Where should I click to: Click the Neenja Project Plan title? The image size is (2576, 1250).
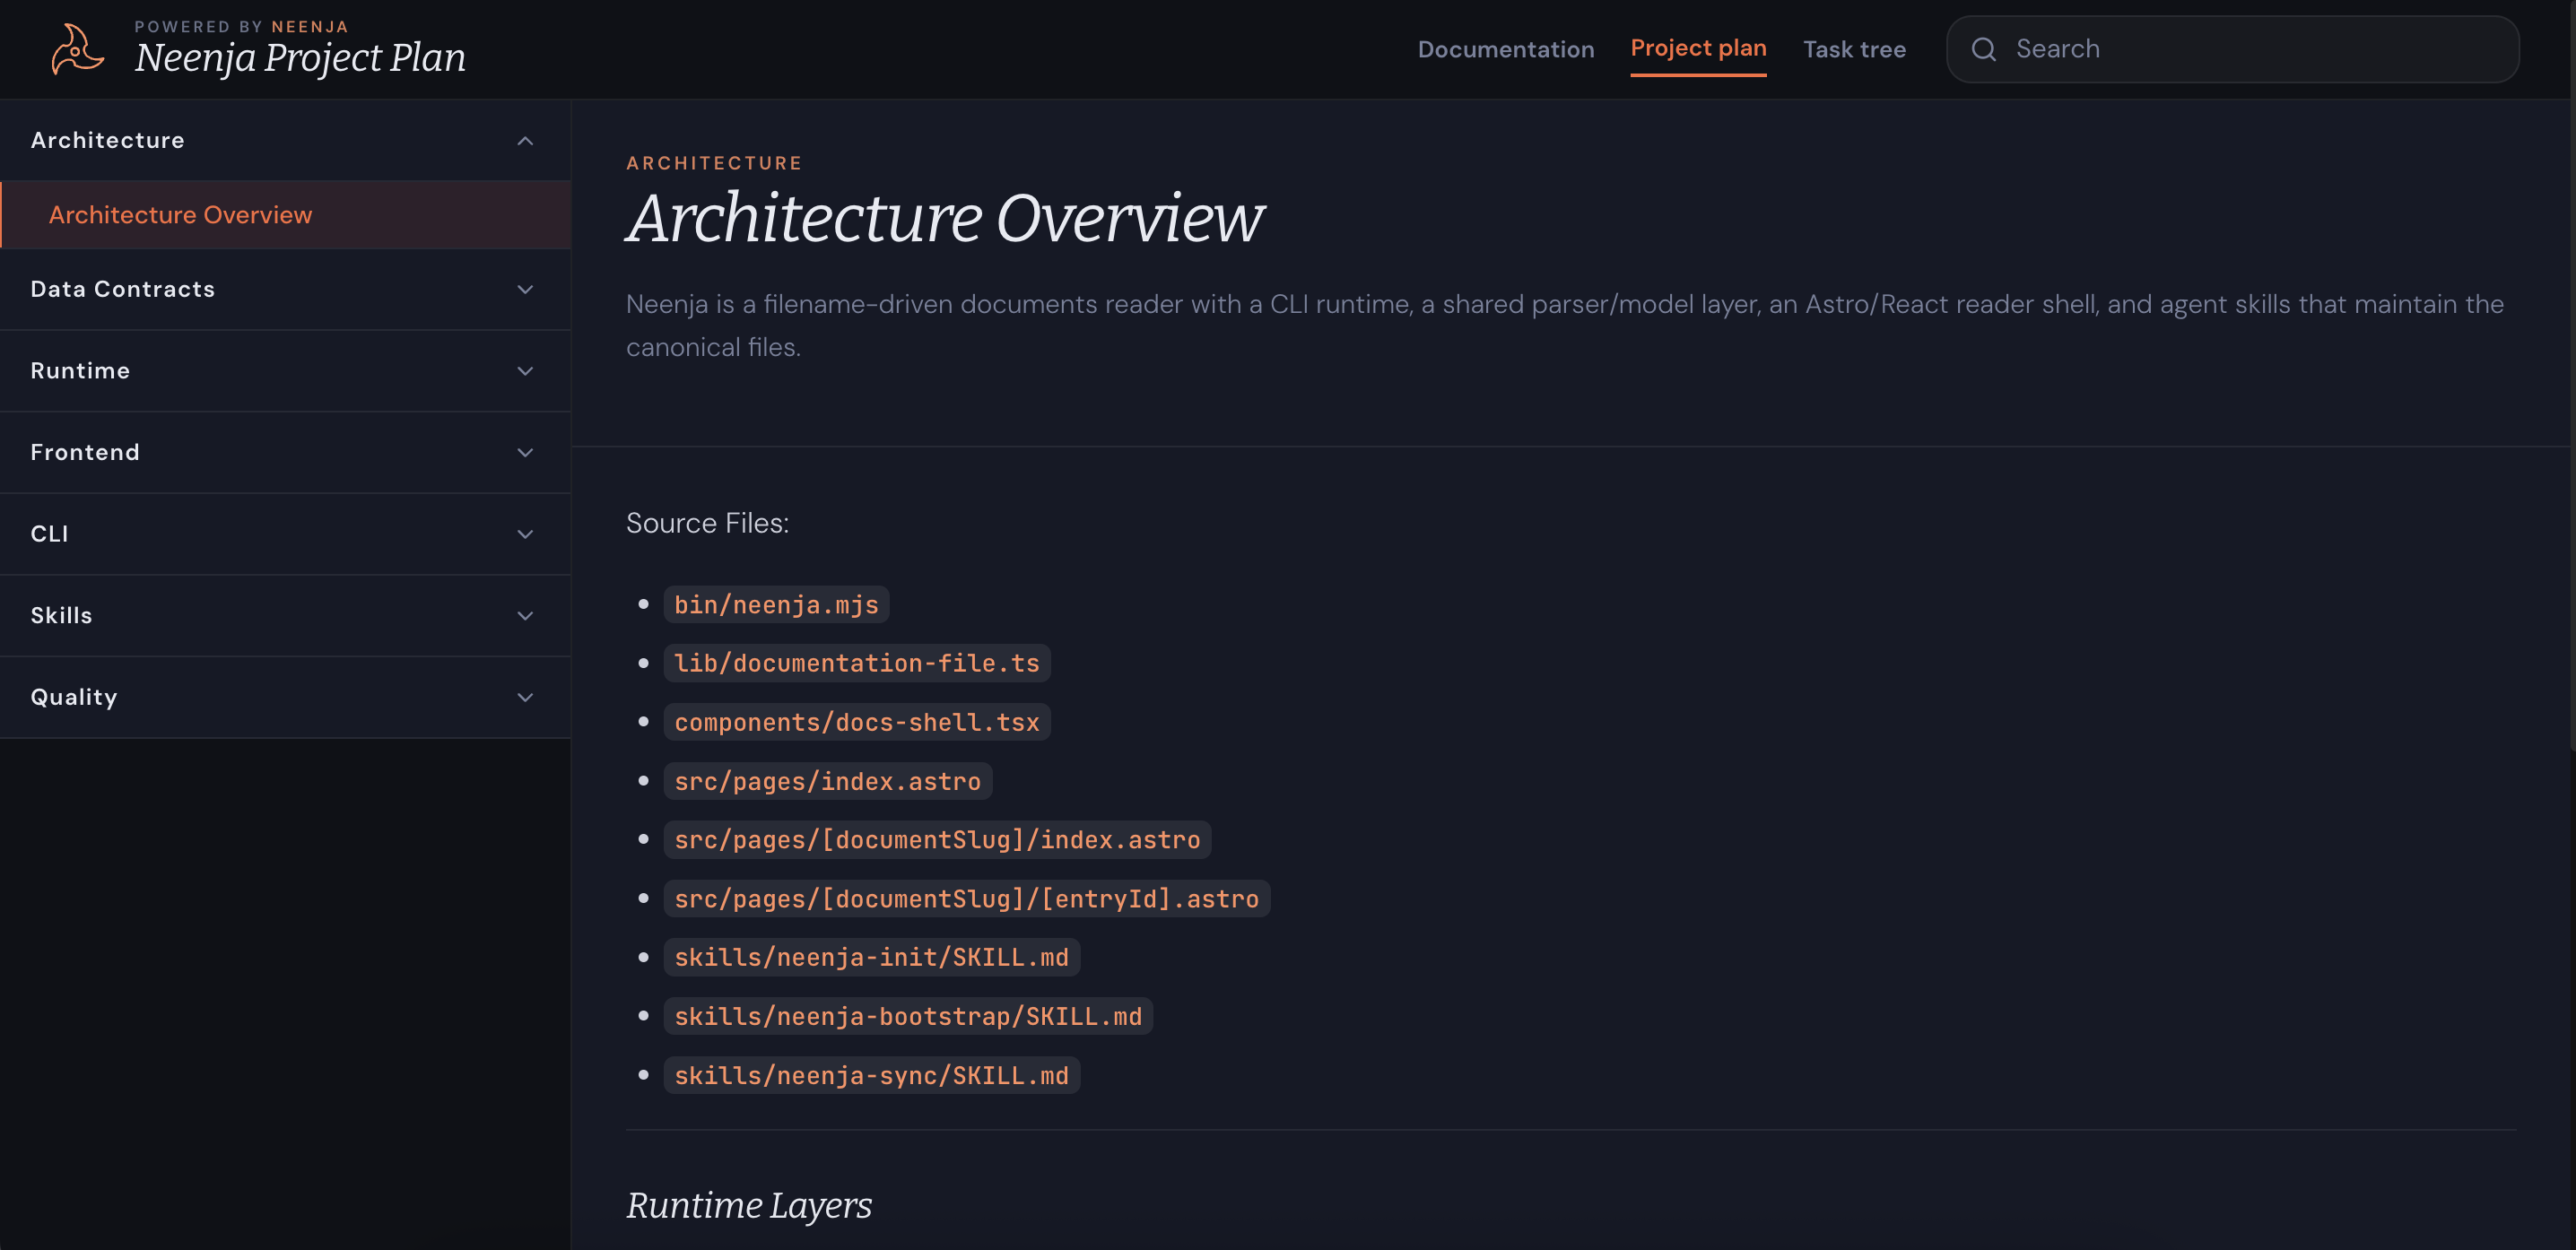coord(300,58)
